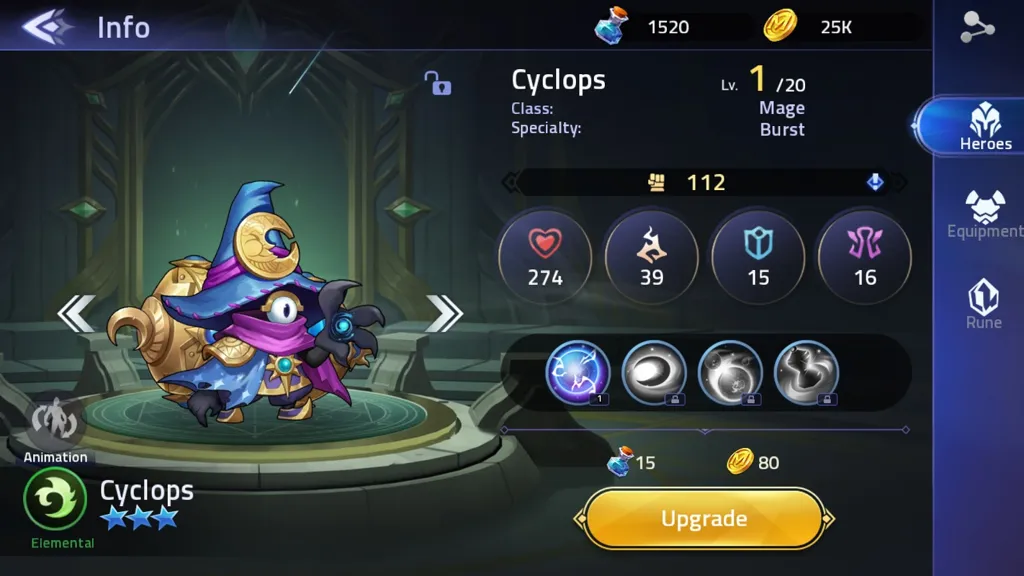The image size is (1024, 576).
Task: Click the yellow Upgrade button
Action: (703, 519)
